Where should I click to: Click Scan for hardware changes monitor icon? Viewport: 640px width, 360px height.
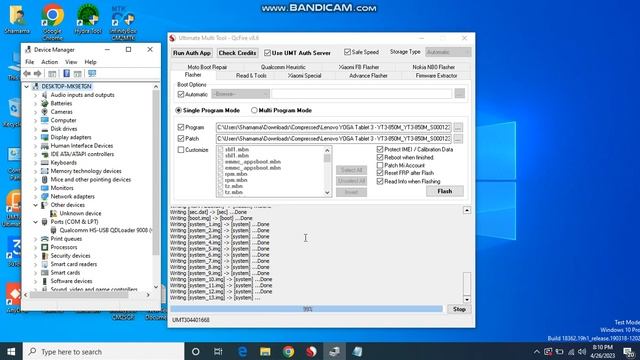point(92,73)
